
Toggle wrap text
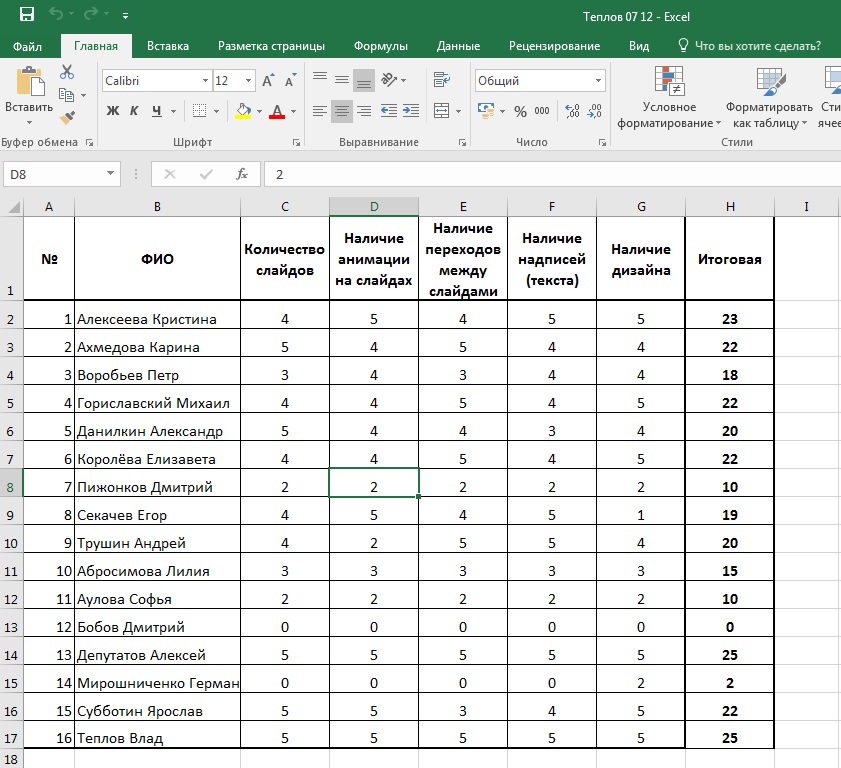[441, 79]
